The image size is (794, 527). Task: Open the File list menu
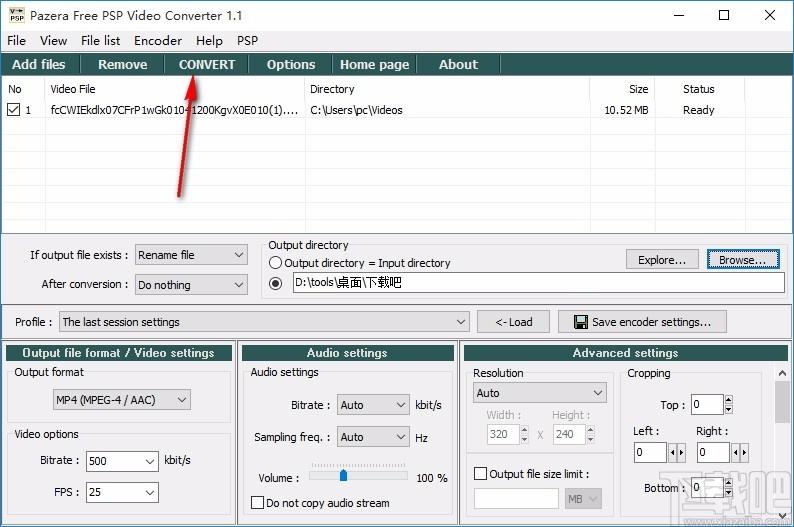(100, 40)
